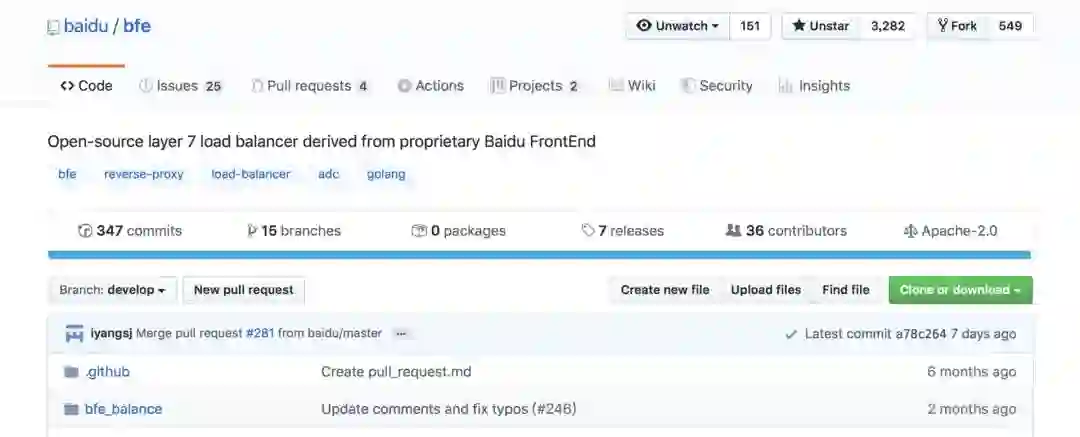Switch to the Issues tab
Screen dimensions: 1080x437
180,86
